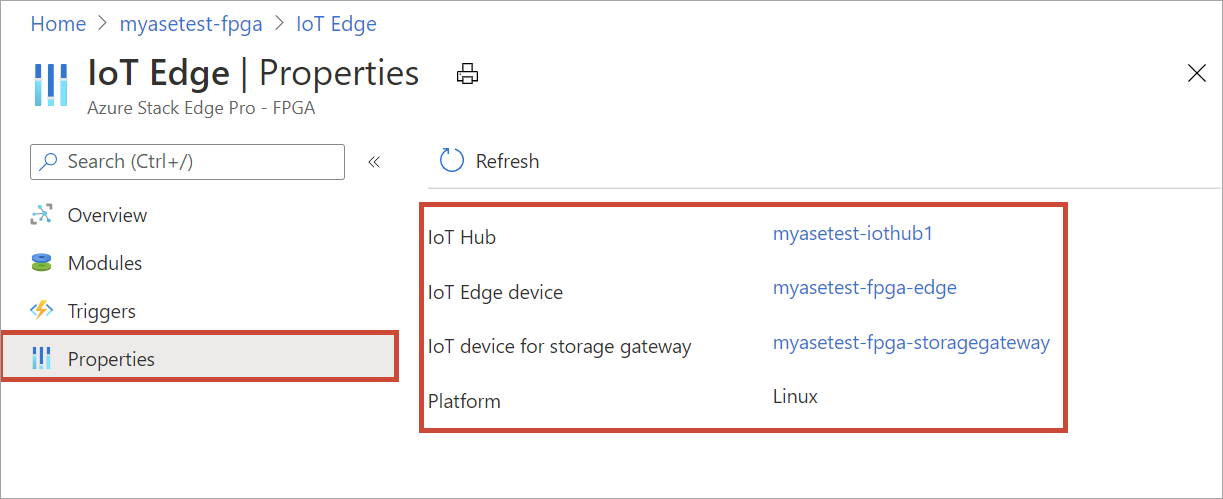Viewport: 1223px width, 499px height.
Task: Open the myasetest-fpga-edge device link
Action: pos(864,287)
